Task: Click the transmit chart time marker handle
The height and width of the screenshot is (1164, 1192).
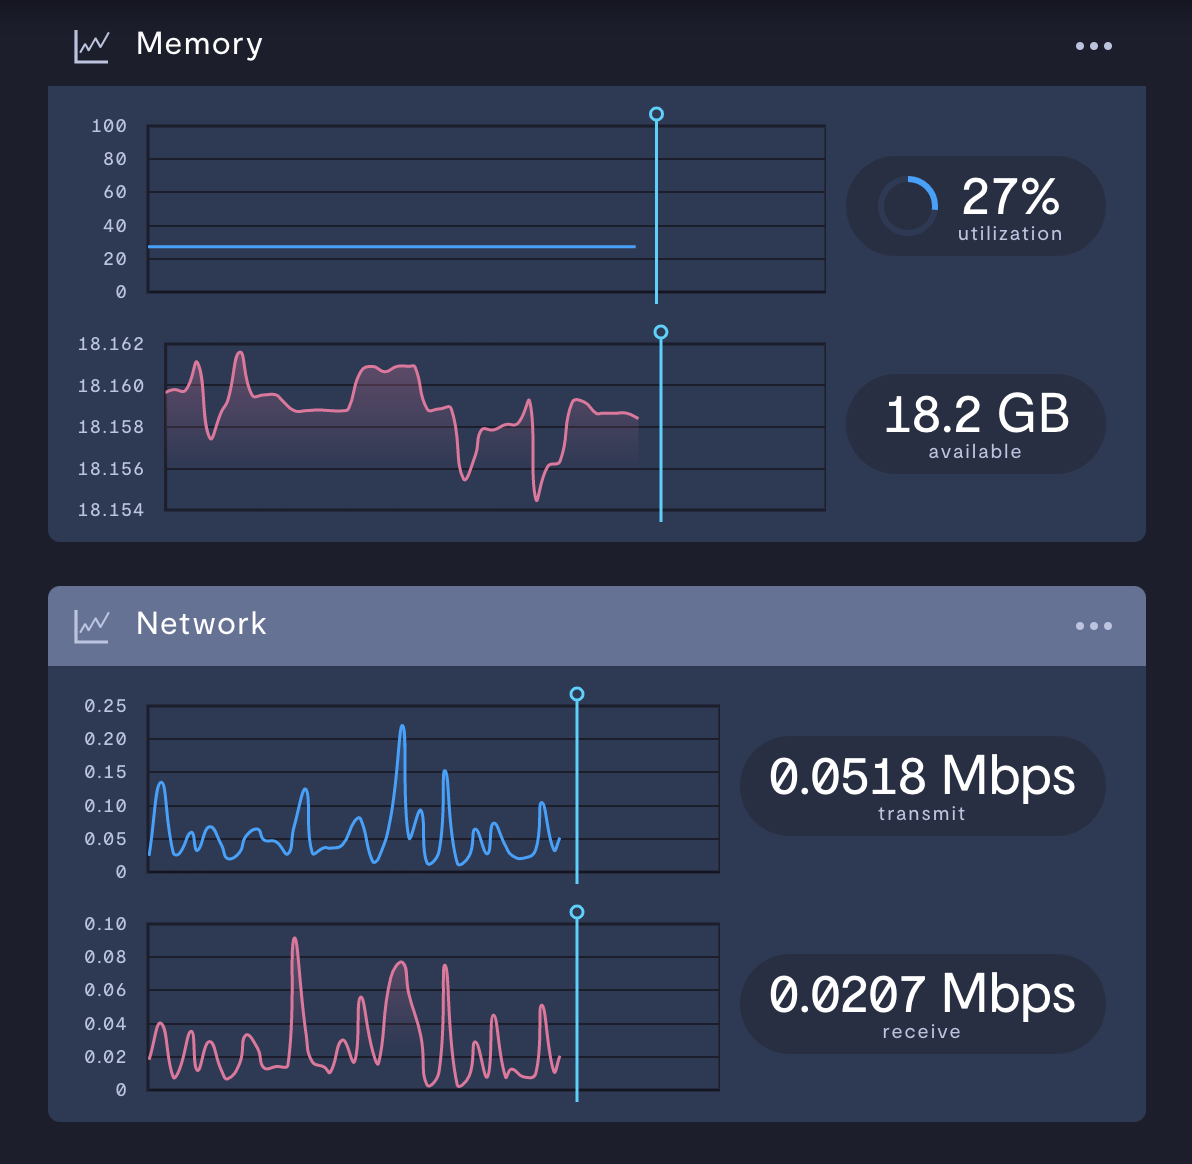Action: 577,694
